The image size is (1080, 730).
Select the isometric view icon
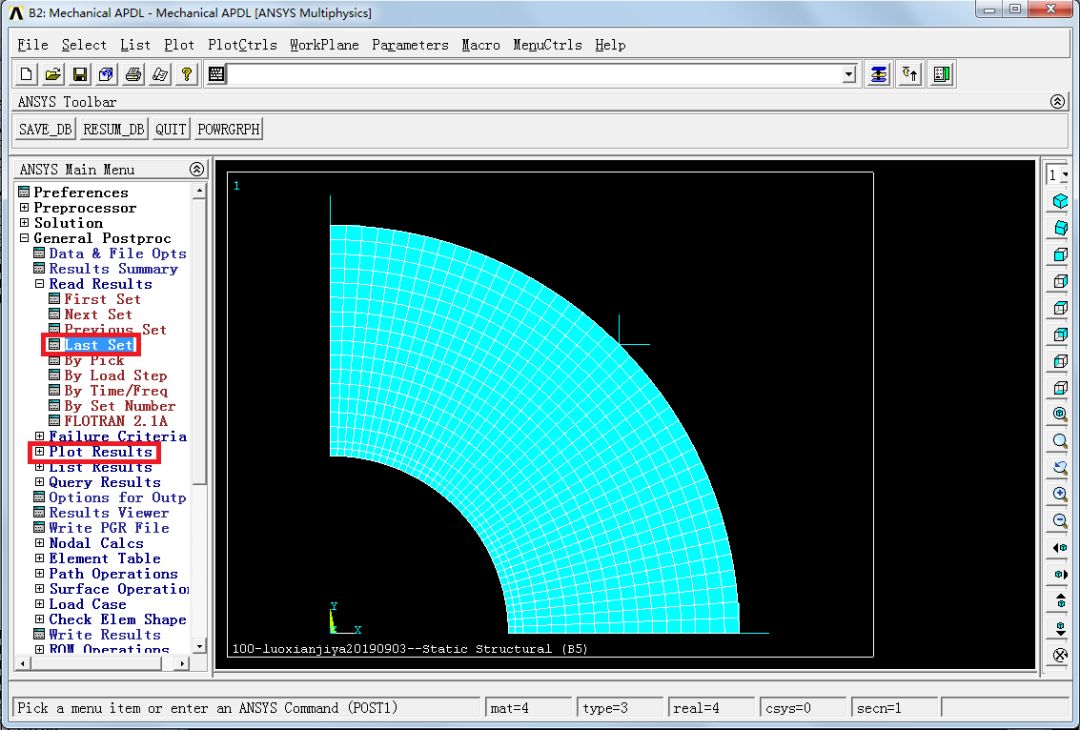(1058, 200)
